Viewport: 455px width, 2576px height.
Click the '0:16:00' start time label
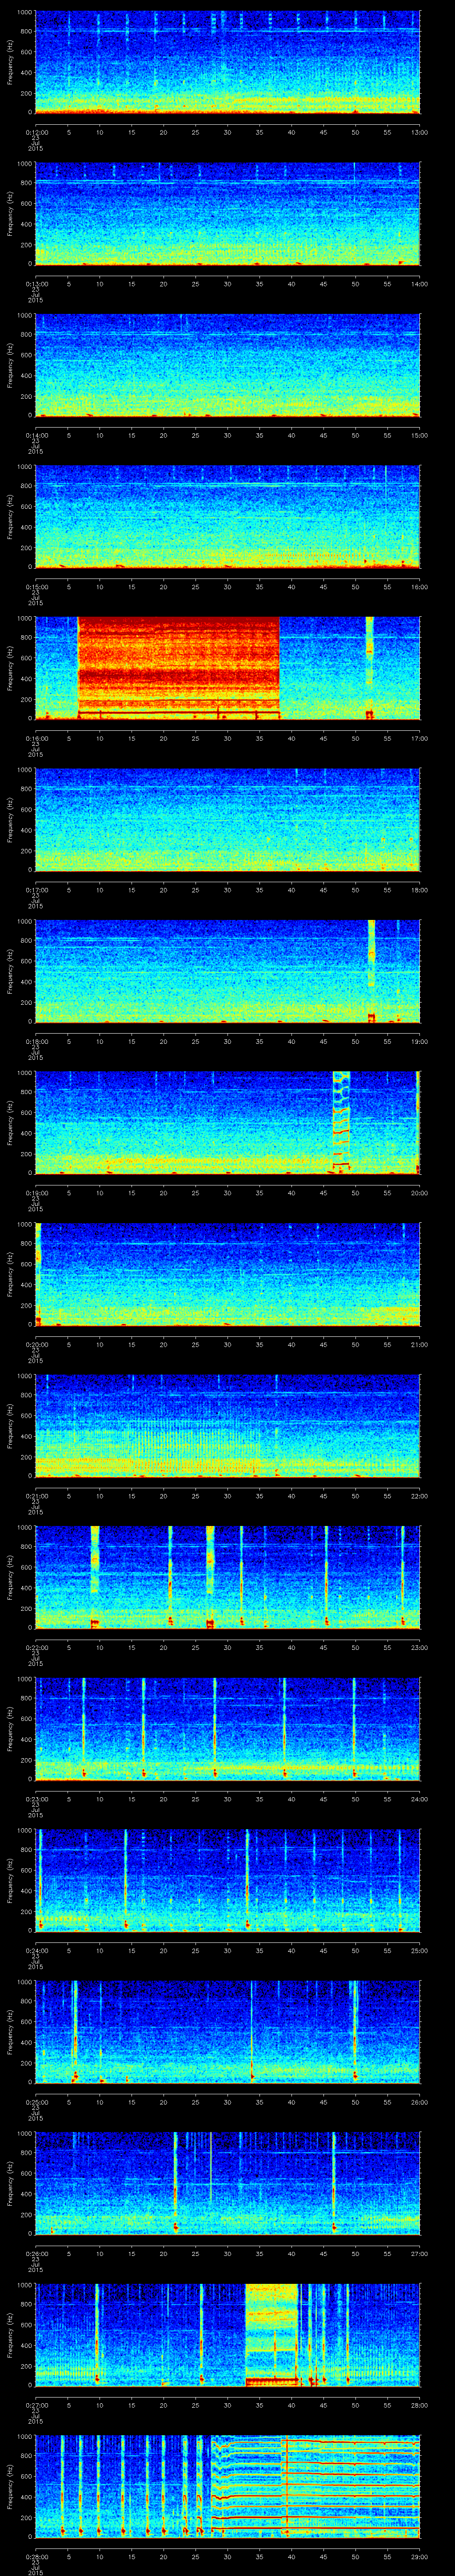[36, 738]
